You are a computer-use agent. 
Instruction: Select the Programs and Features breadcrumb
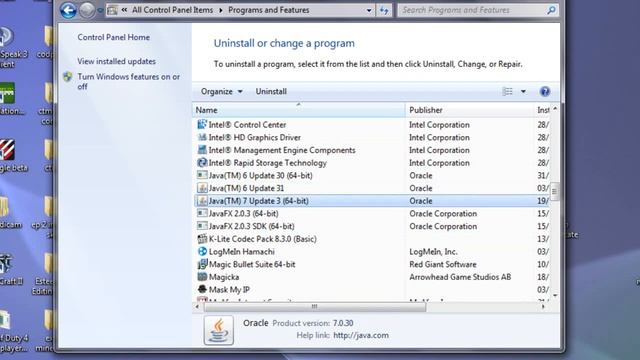point(269,10)
